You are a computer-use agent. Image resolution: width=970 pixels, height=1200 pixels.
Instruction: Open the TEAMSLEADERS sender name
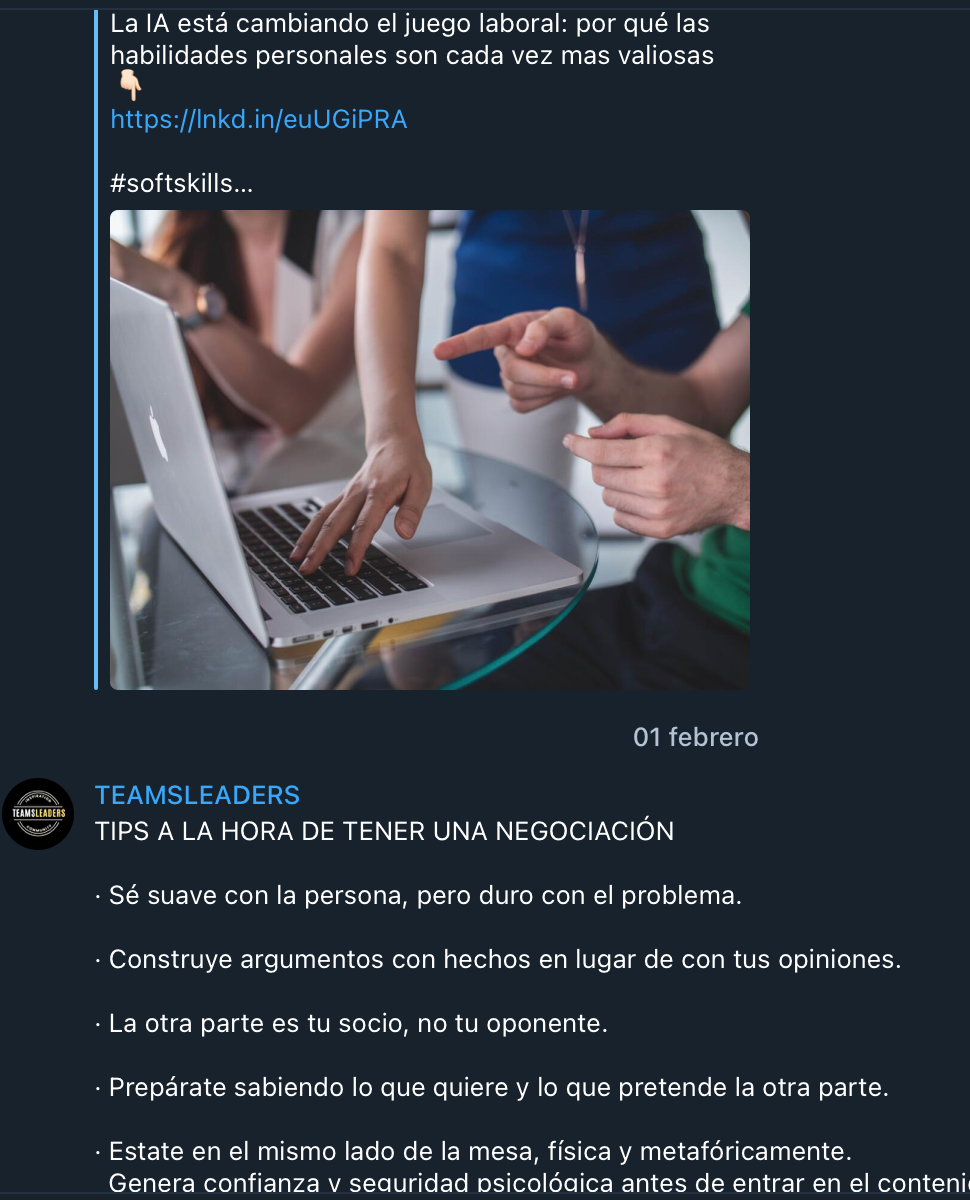pyautogui.click(x=197, y=795)
